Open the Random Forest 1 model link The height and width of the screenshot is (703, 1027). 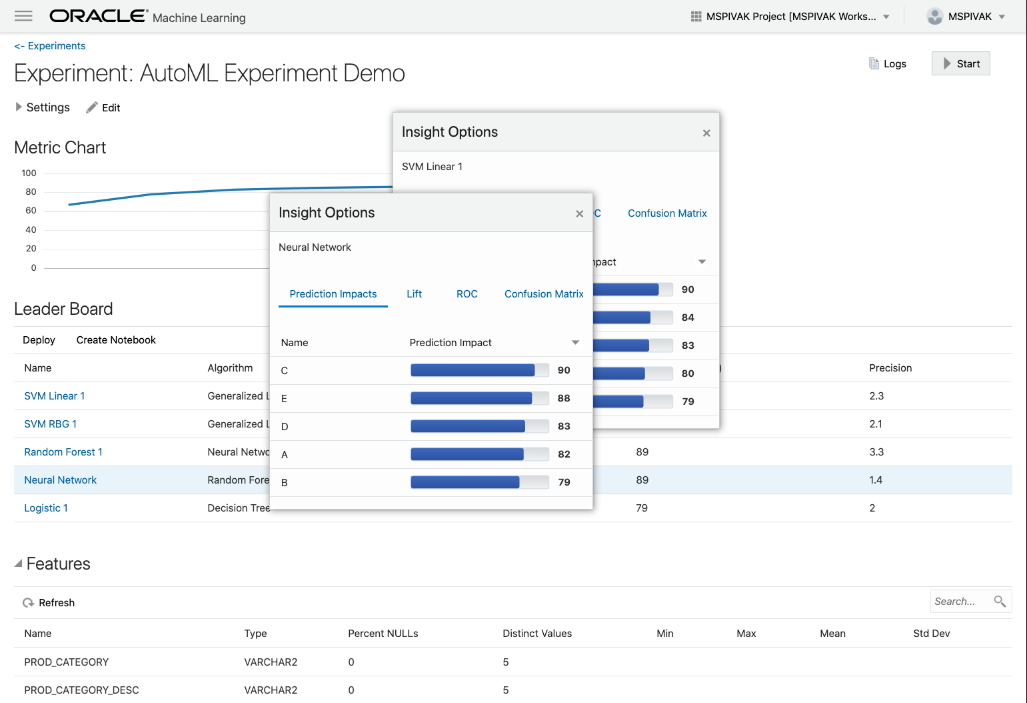(63, 452)
